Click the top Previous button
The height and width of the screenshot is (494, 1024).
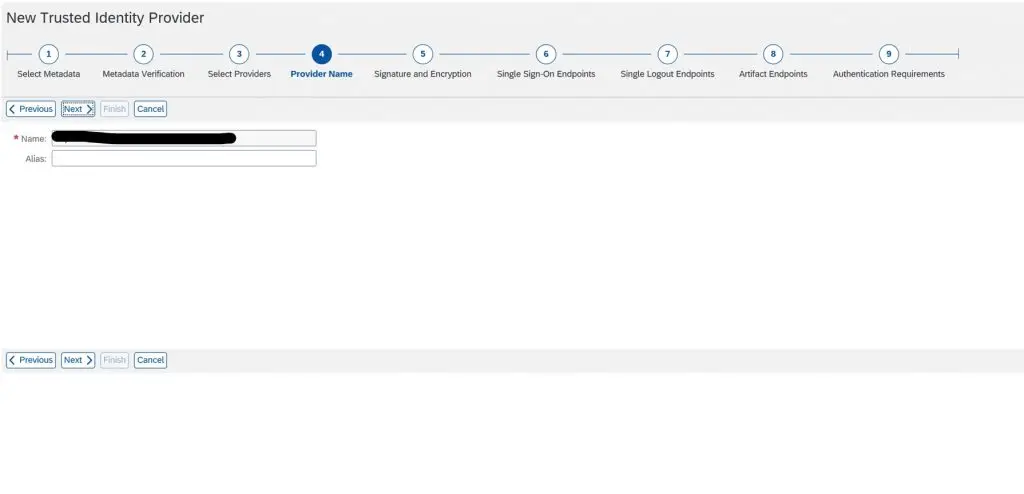click(x=31, y=109)
